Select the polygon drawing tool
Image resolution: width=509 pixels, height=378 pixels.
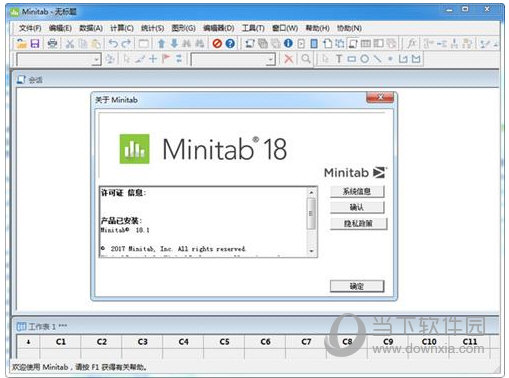point(416,59)
